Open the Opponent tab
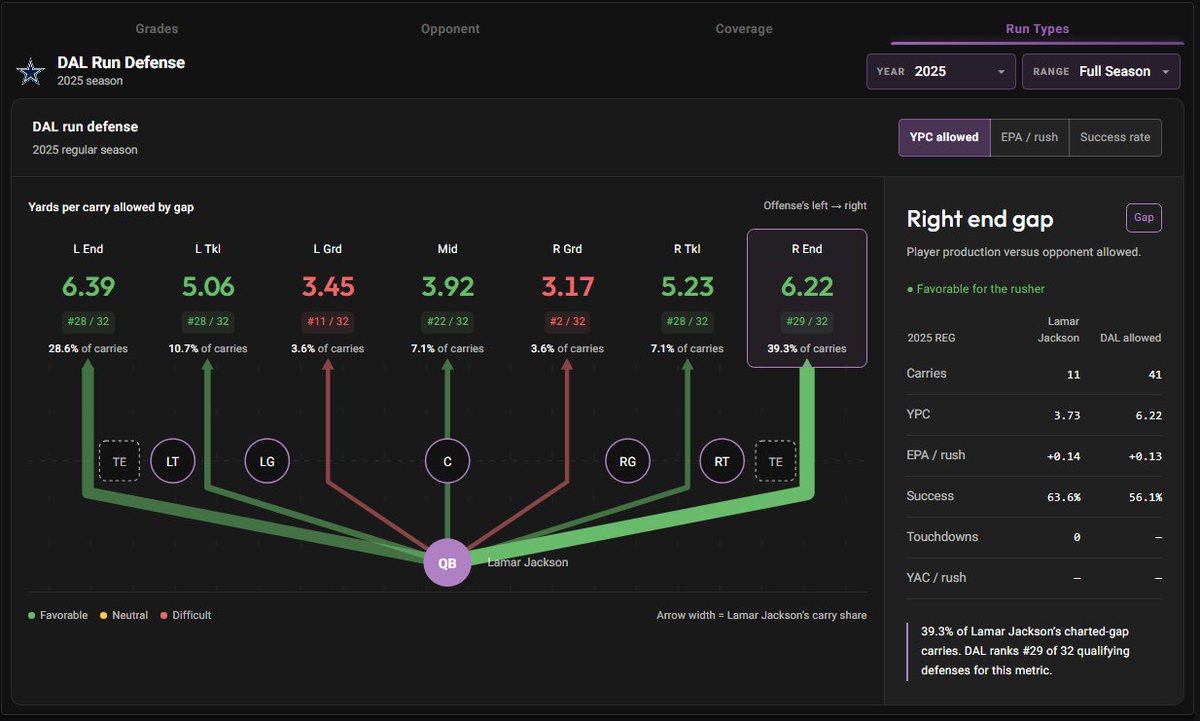The image size is (1200, 721). pos(450,29)
